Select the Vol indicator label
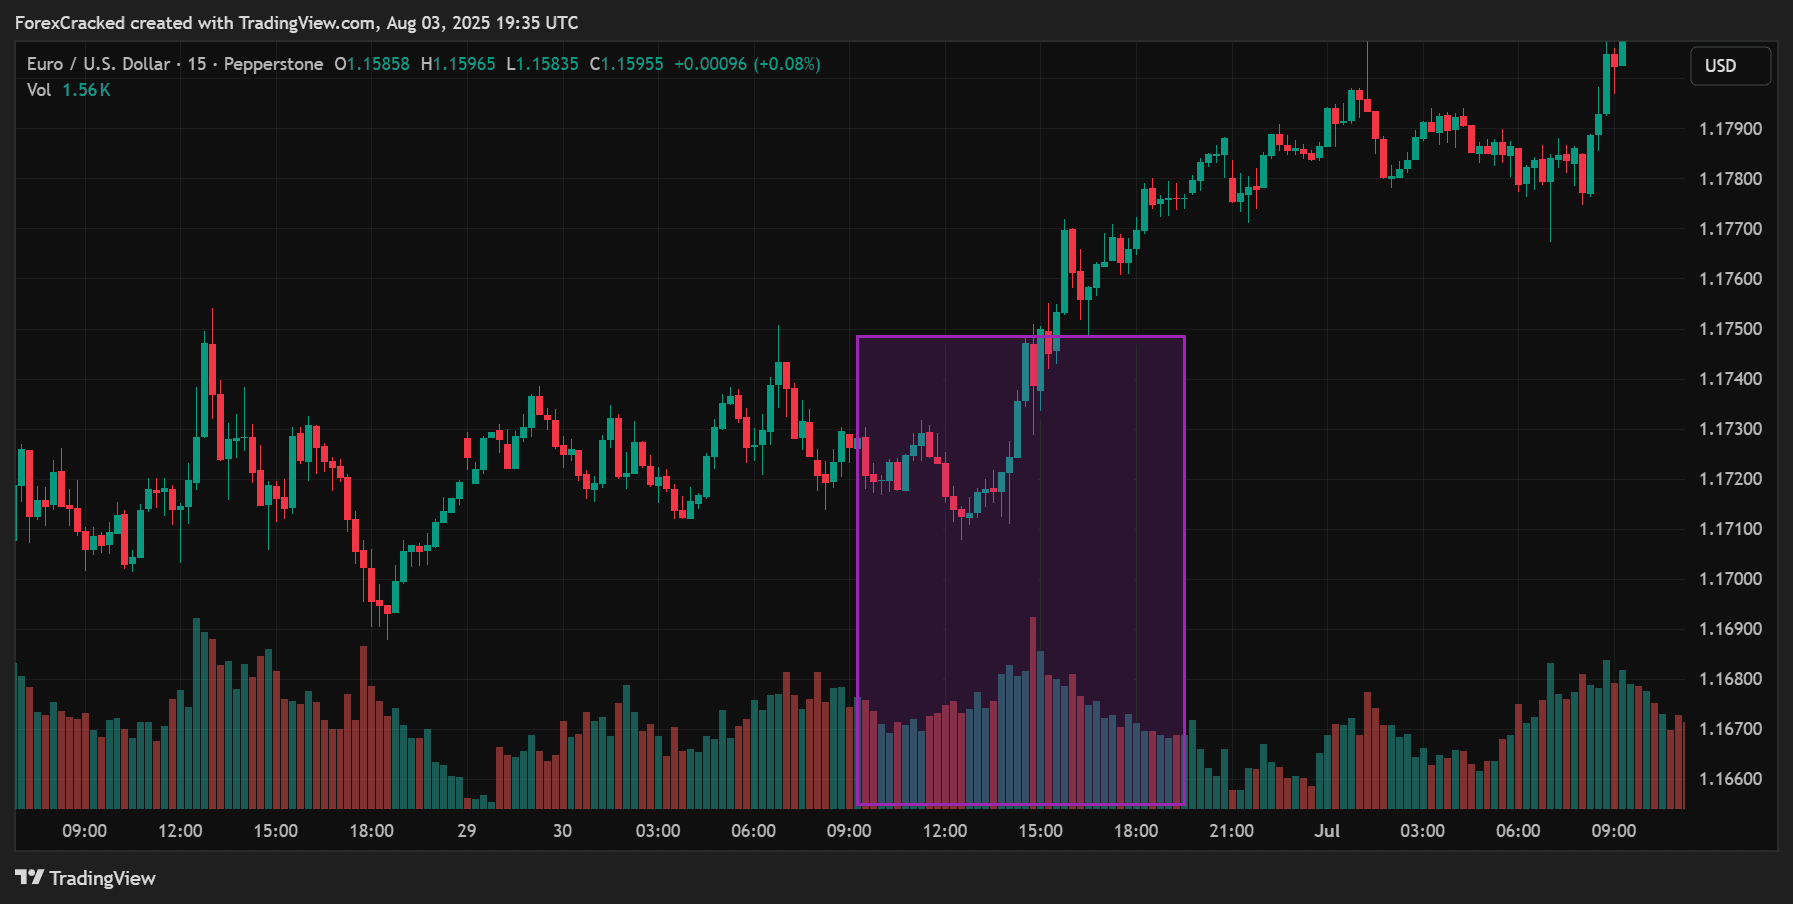Image resolution: width=1793 pixels, height=904 pixels. (x=39, y=90)
